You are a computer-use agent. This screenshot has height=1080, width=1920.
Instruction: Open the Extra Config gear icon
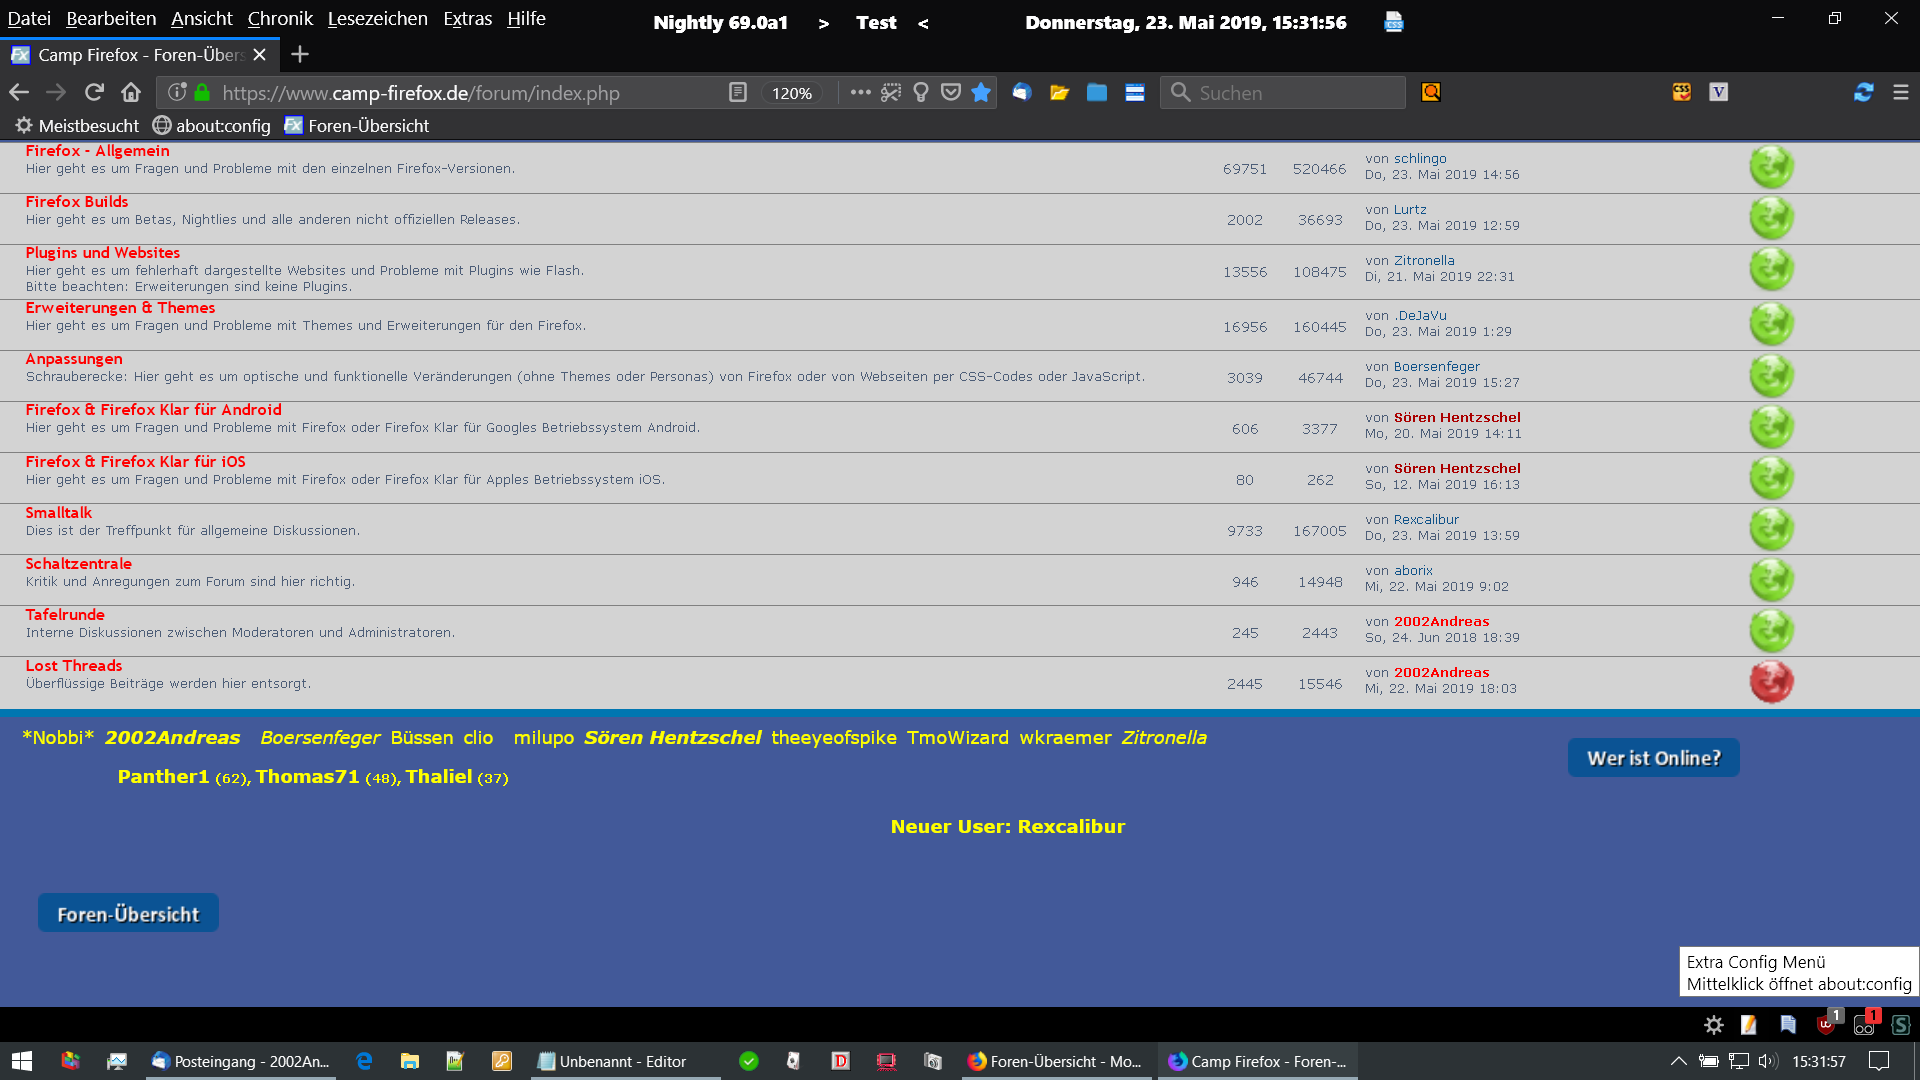(1714, 1025)
